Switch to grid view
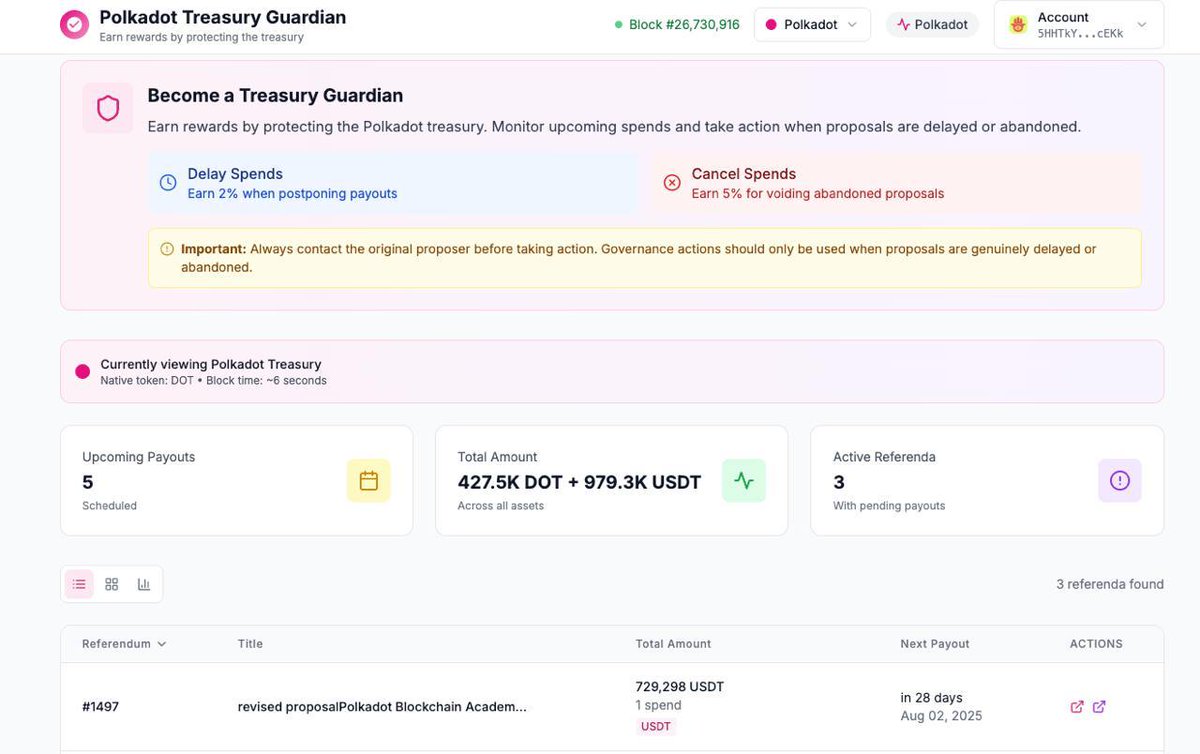 112,584
